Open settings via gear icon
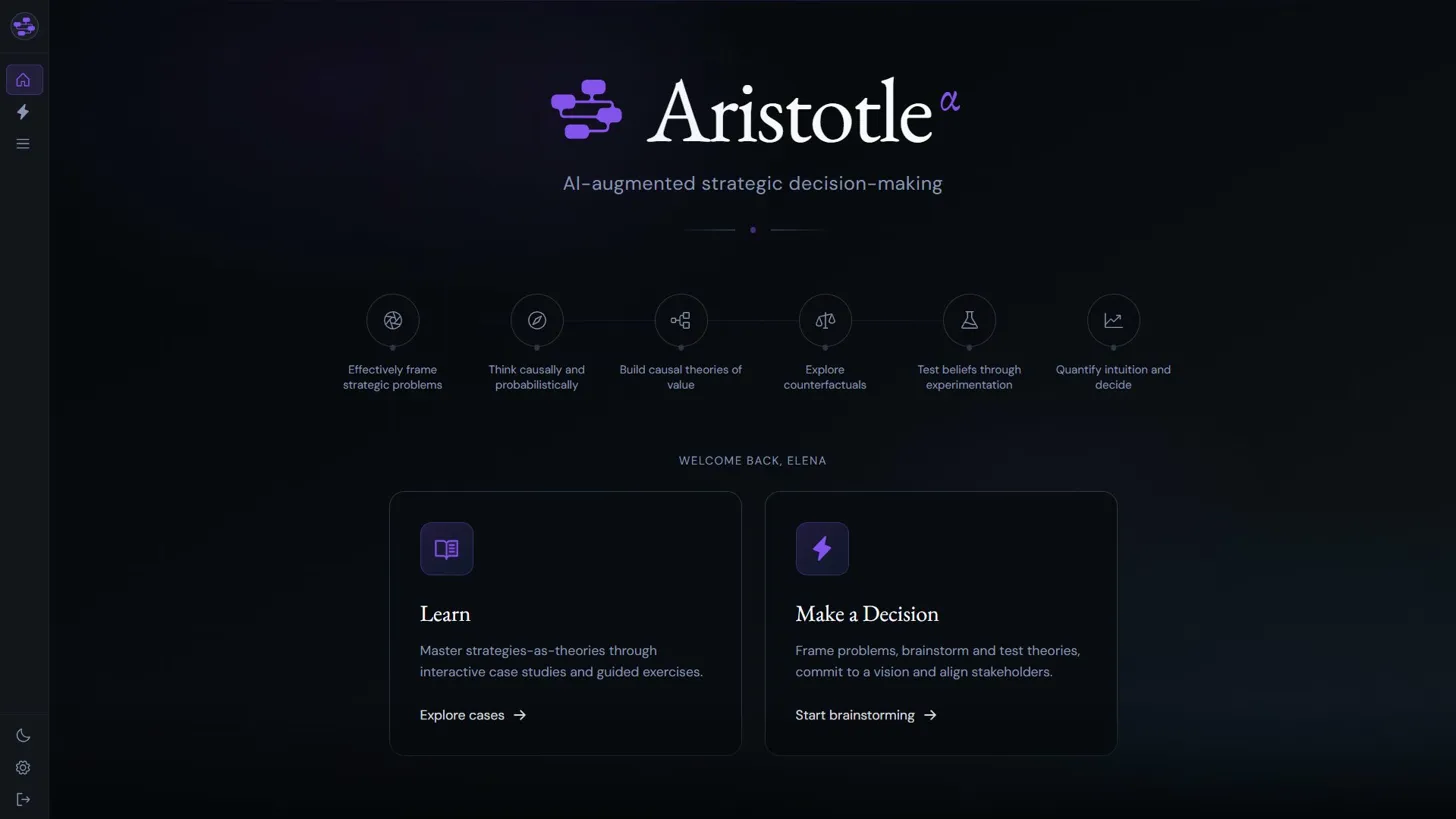Screen dimensions: 1456x819 23,768
